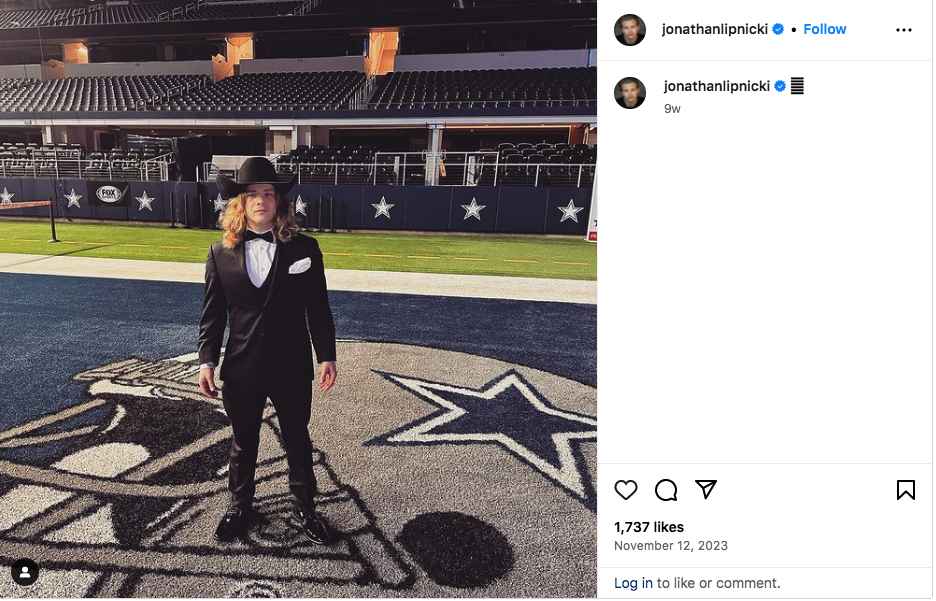The width and height of the screenshot is (936, 601).
Task: Open the caption's jonathanlipnicki username link
Action: 717,86
